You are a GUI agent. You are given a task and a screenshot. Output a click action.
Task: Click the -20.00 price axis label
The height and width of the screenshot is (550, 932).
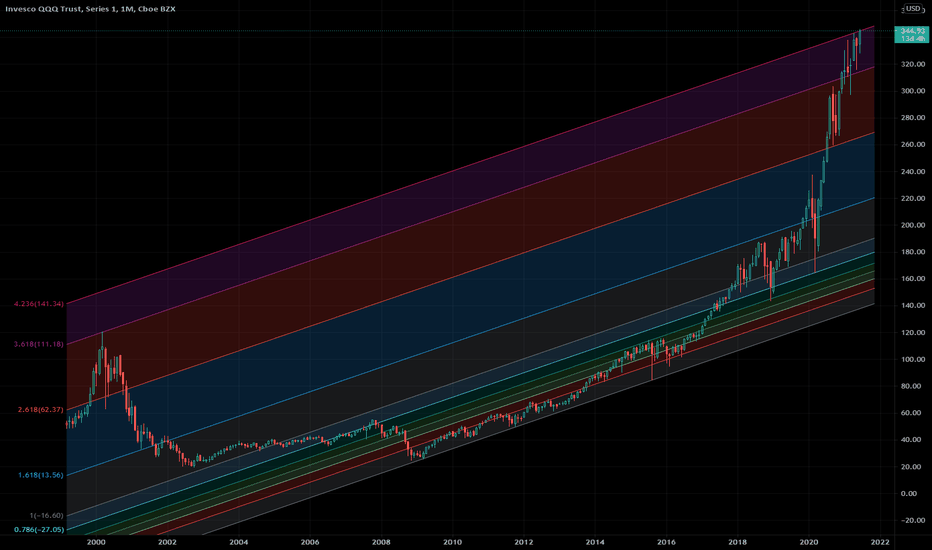pos(914,520)
